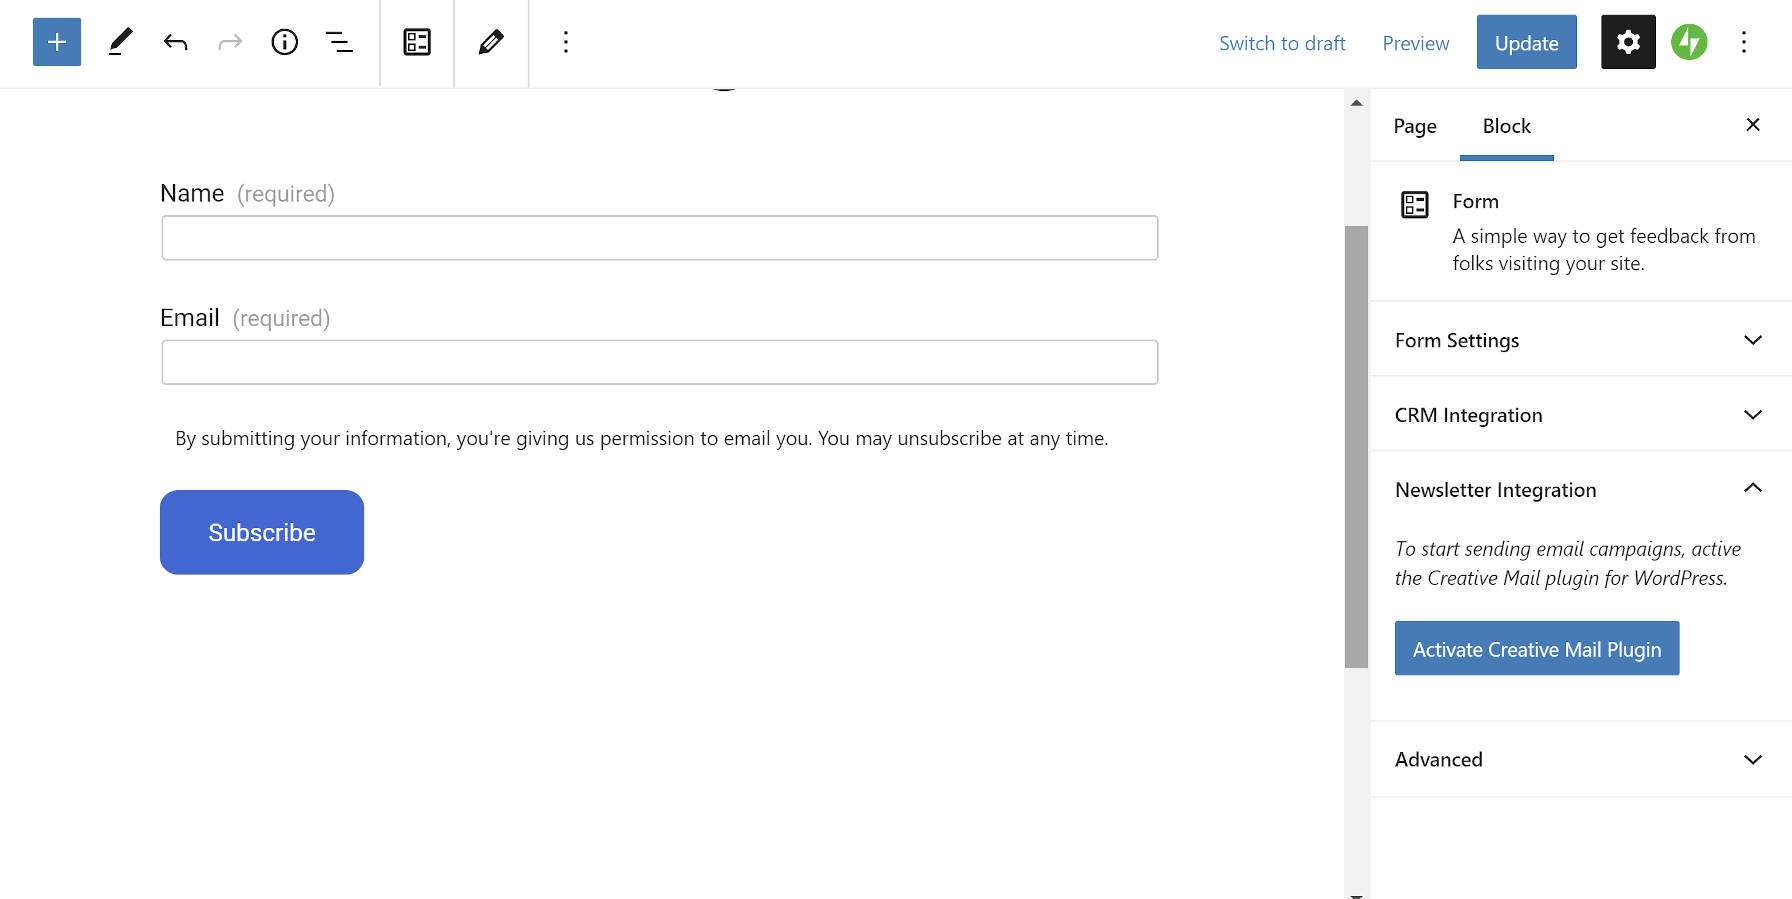Click the edit form pencil icon
The width and height of the screenshot is (1792, 899).
click(x=491, y=42)
